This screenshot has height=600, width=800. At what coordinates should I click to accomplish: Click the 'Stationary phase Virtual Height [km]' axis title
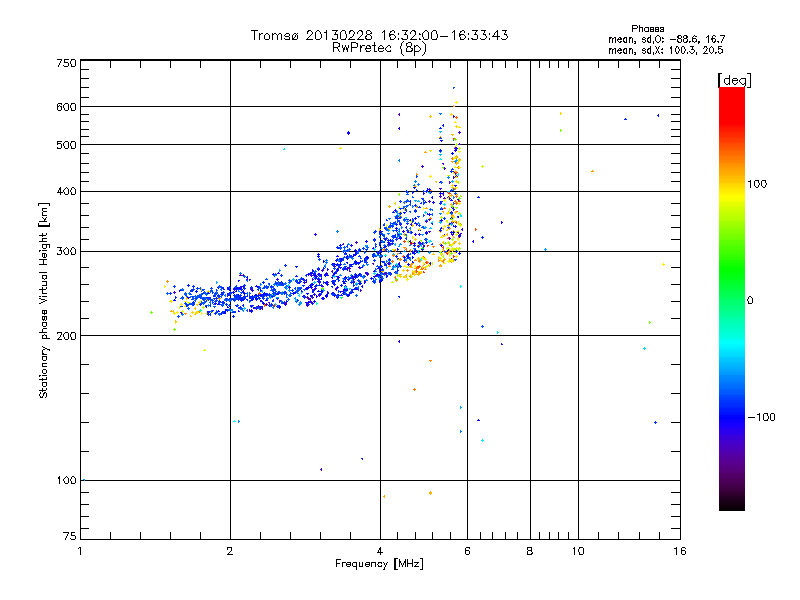coord(44,300)
